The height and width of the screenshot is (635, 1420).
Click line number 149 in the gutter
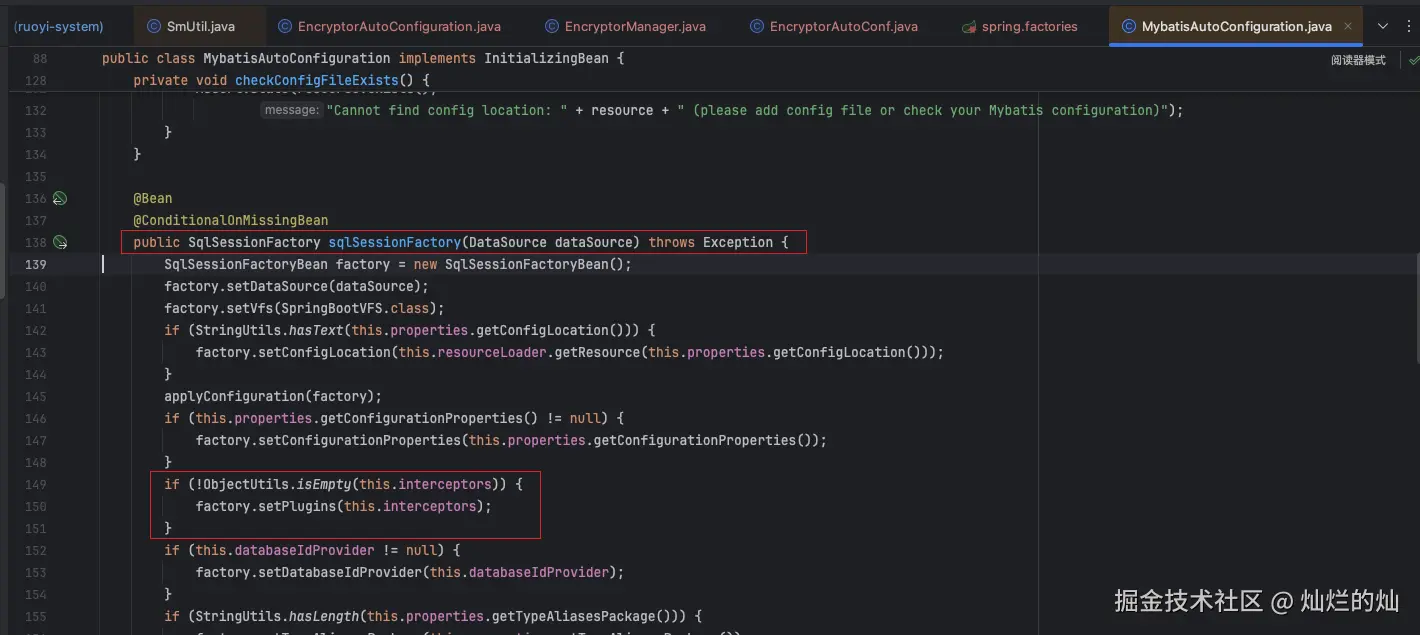click(x=35, y=484)
